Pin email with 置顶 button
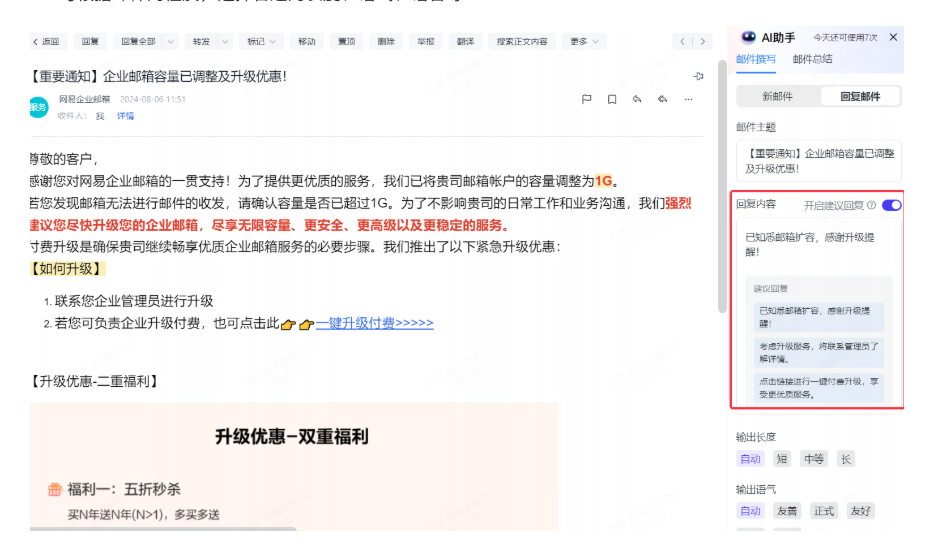This screenshot has width=935, height=545. (x=346, y=41)
